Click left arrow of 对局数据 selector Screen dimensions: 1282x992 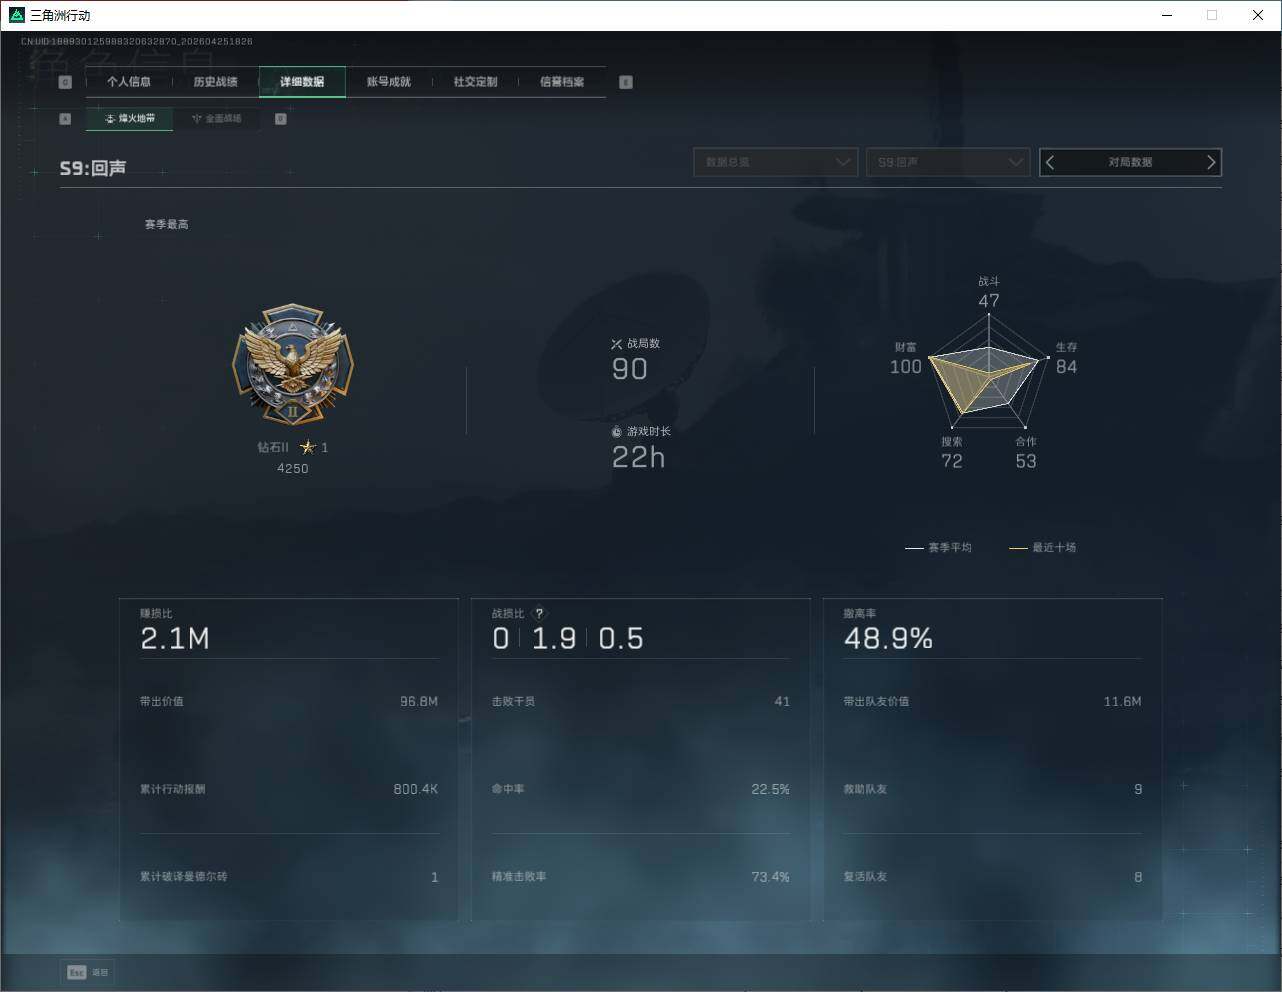(x=1050, y=162)
